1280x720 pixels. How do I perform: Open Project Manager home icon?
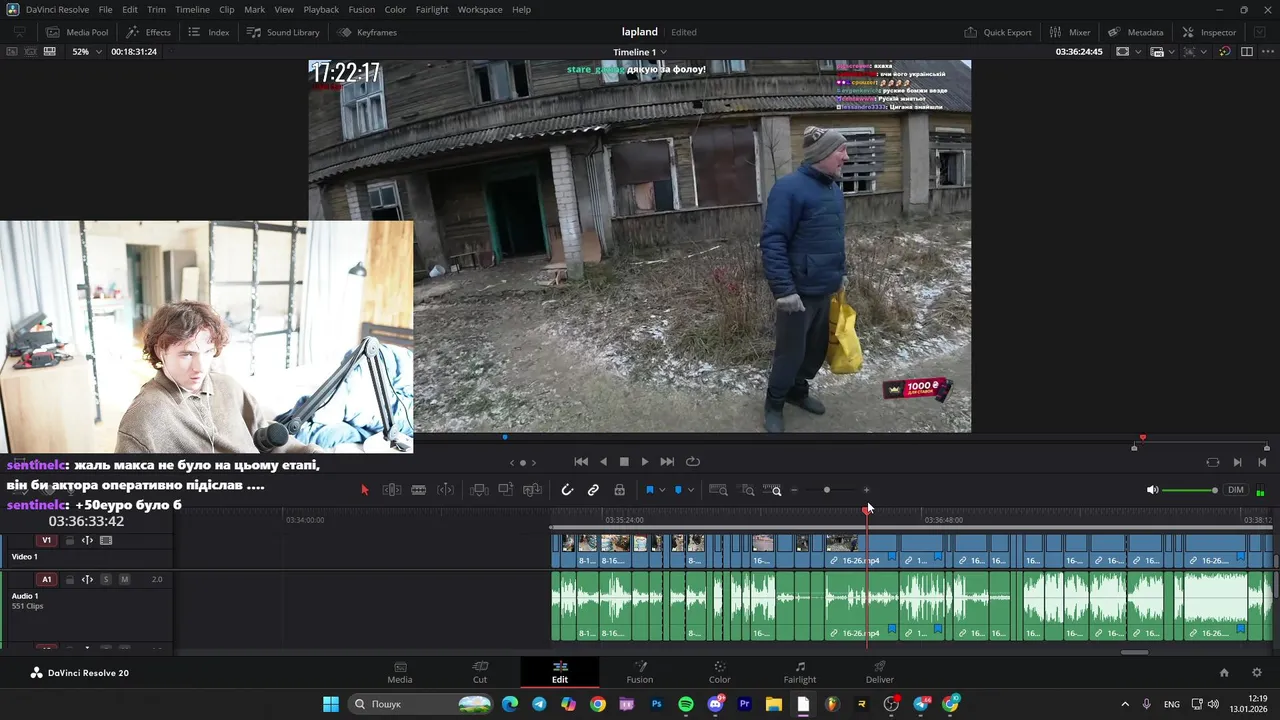click(x=1224, y=673)
